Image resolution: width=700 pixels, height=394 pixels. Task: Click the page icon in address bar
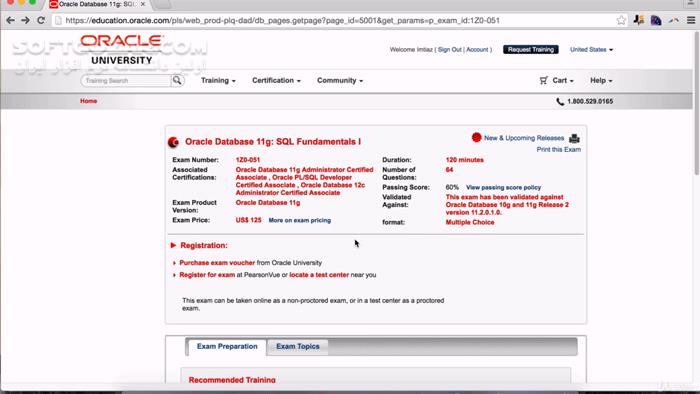58,21
